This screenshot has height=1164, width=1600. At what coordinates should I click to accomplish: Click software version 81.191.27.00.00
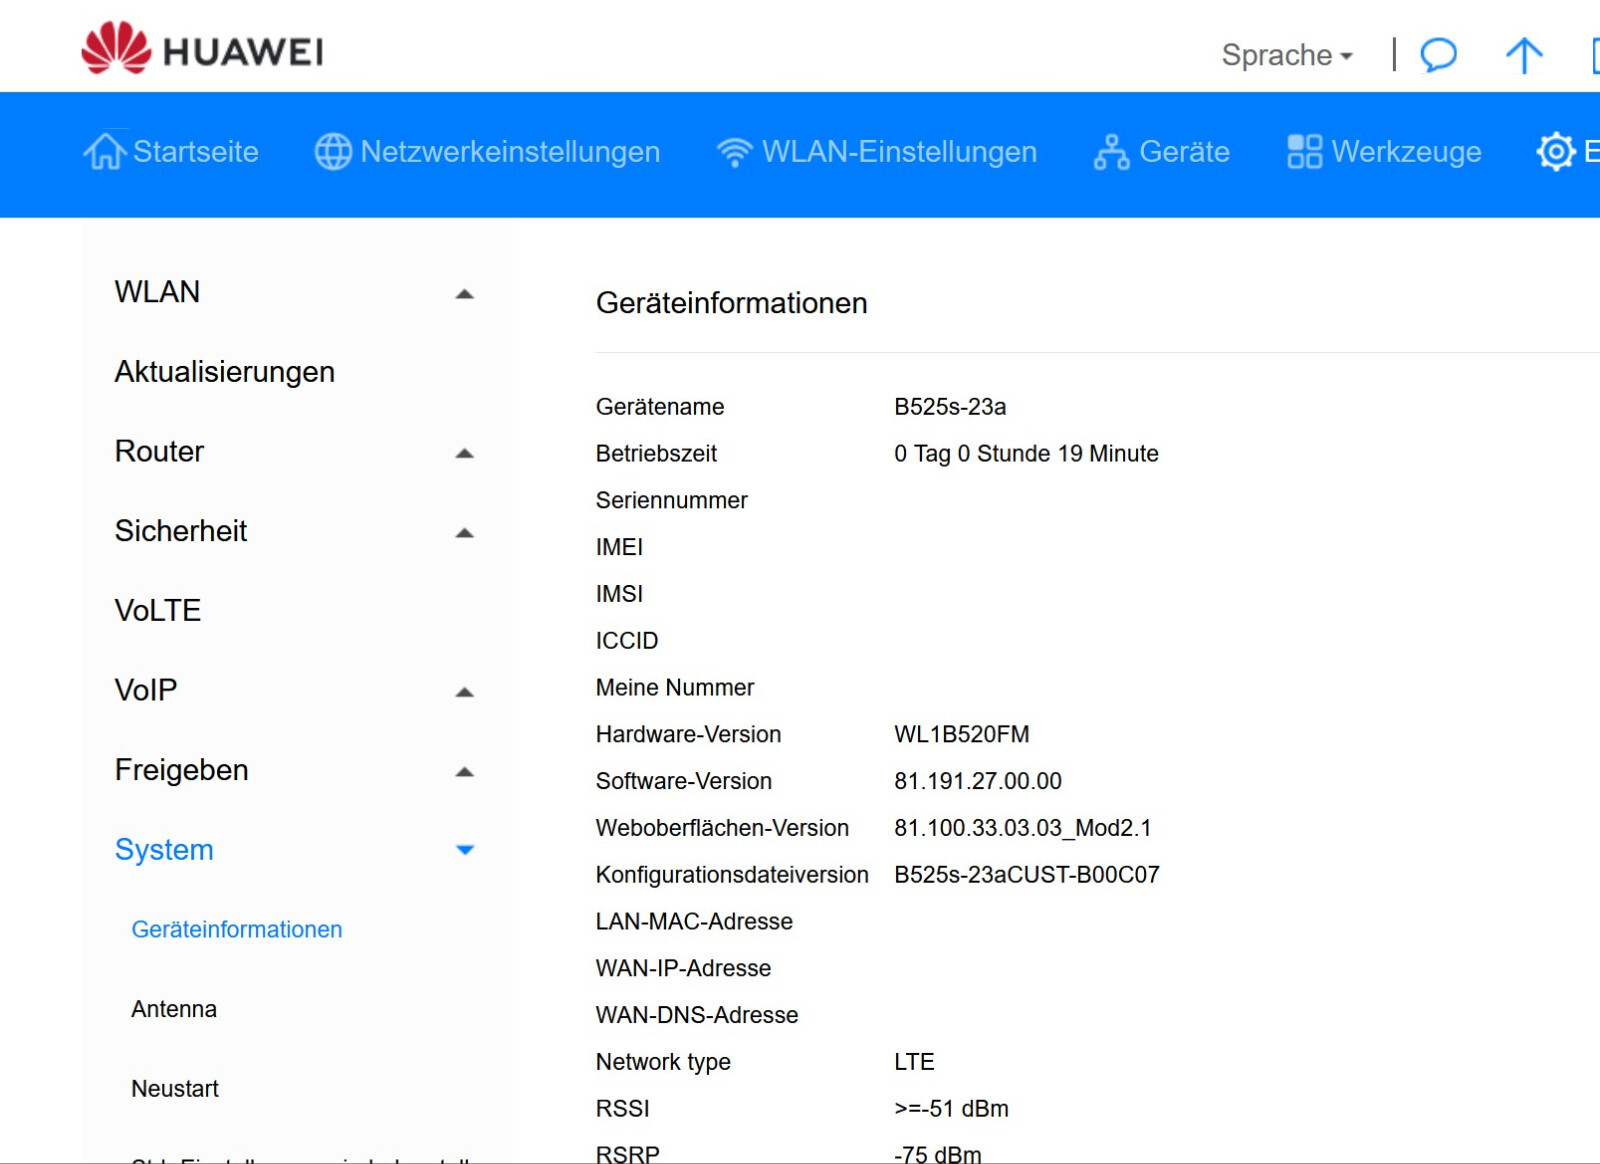tap(978, 782)
